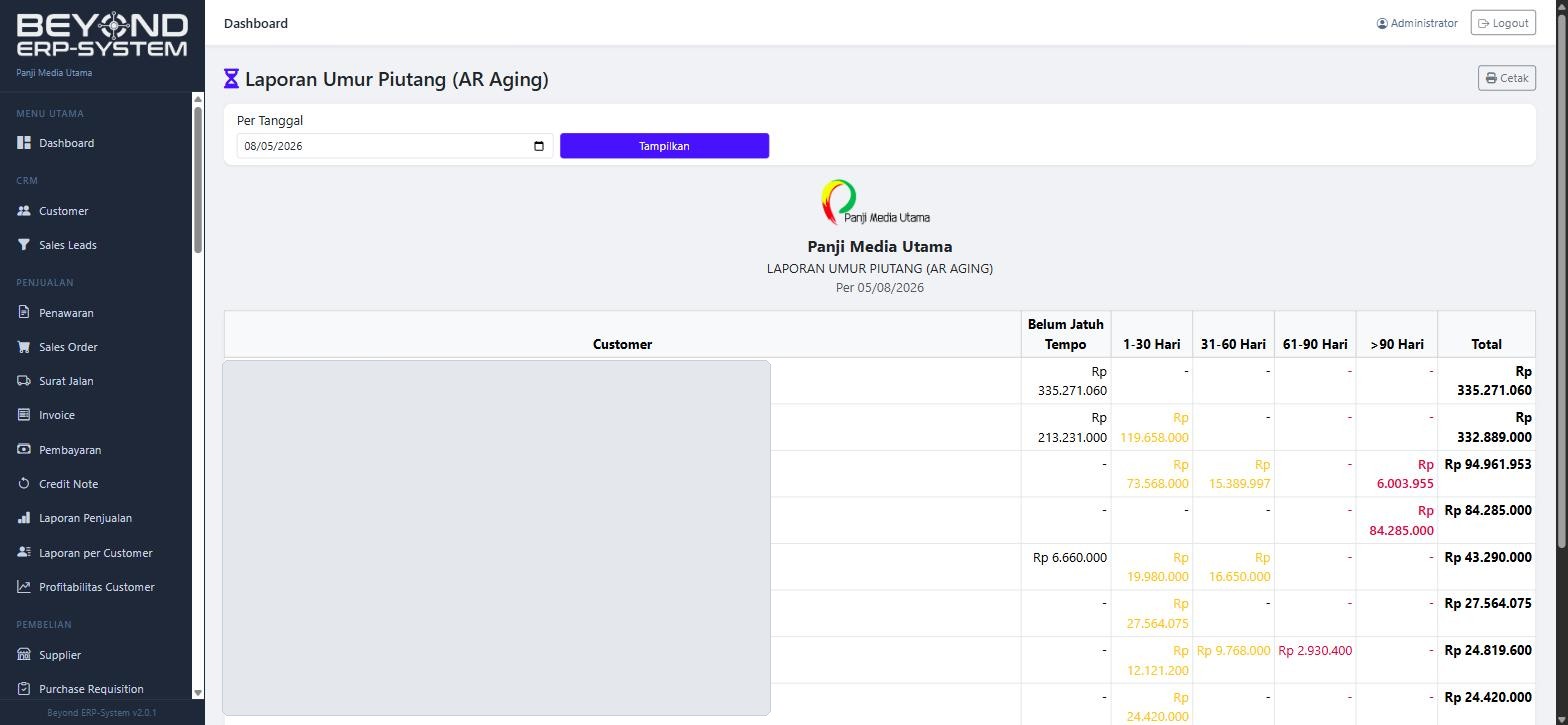Print report with Cetak button

click(1507, 78)
